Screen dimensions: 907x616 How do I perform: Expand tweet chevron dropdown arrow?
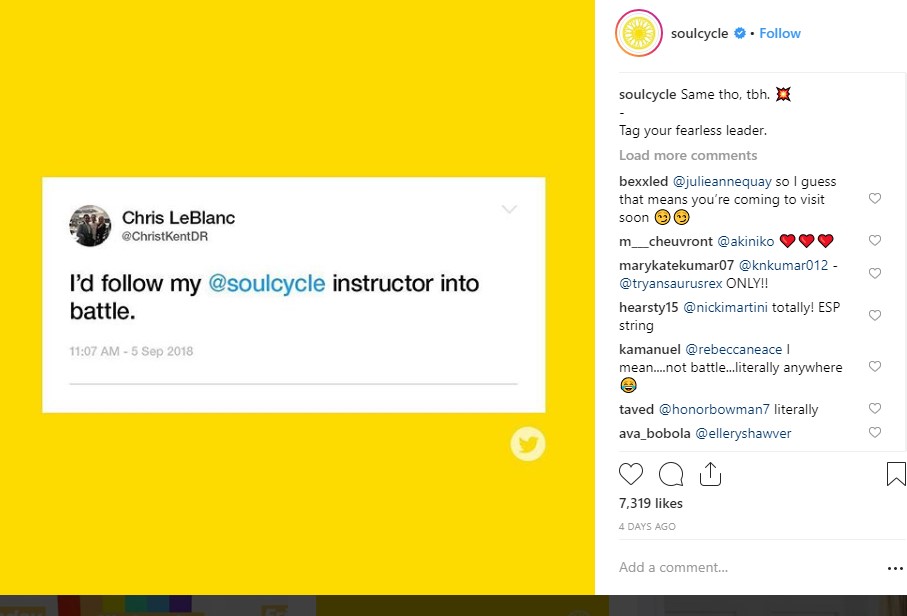[x=509, y=210]
